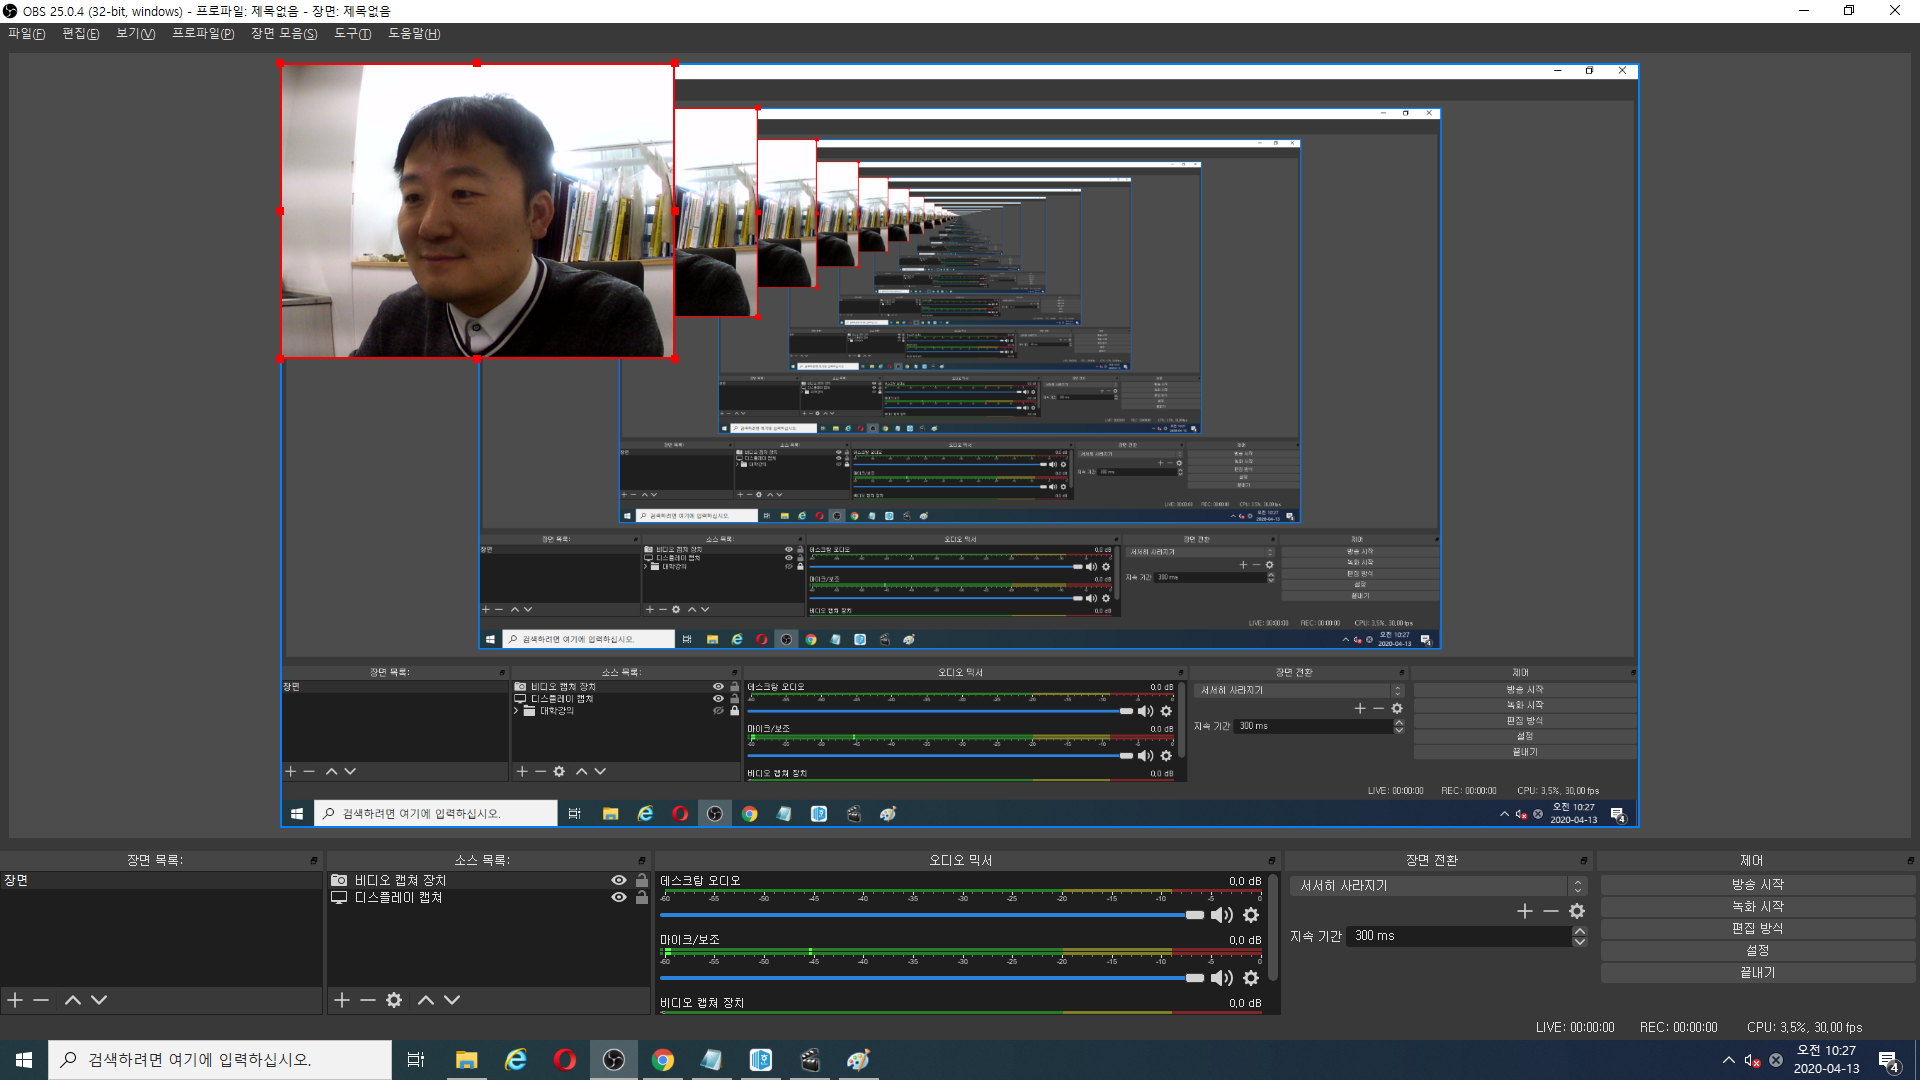
Task: Open transition properties gear in 장면 전환
Action: click(x=1577, y=911)
